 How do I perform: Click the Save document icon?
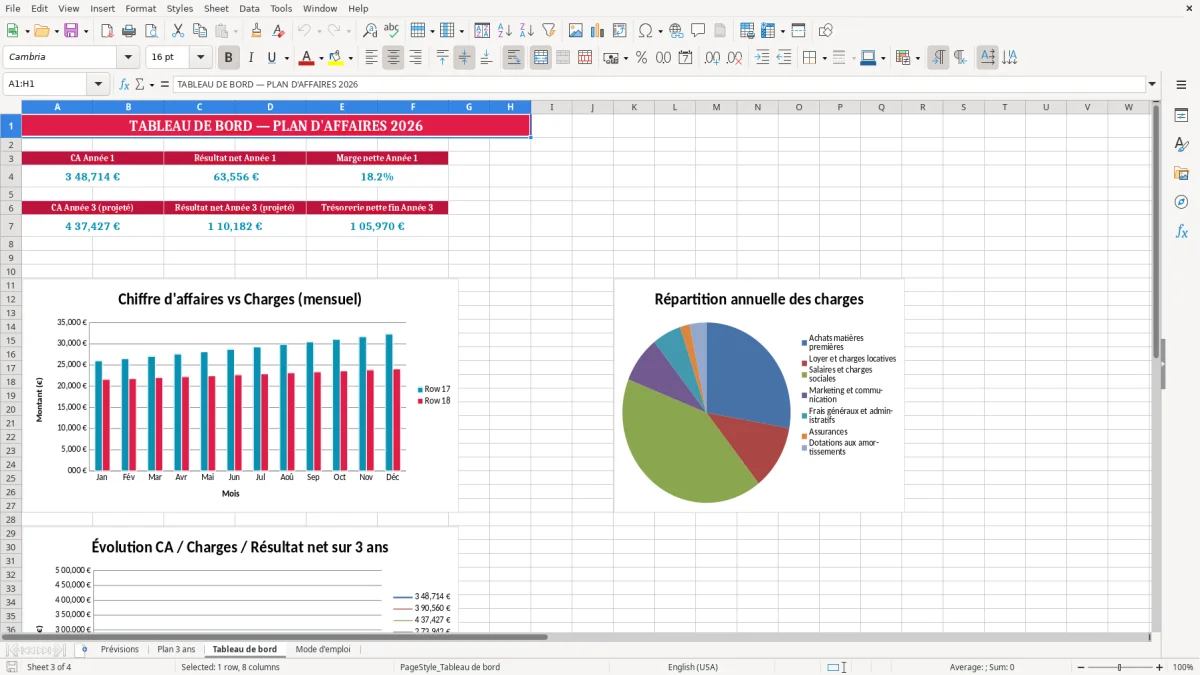pos(71,31)
